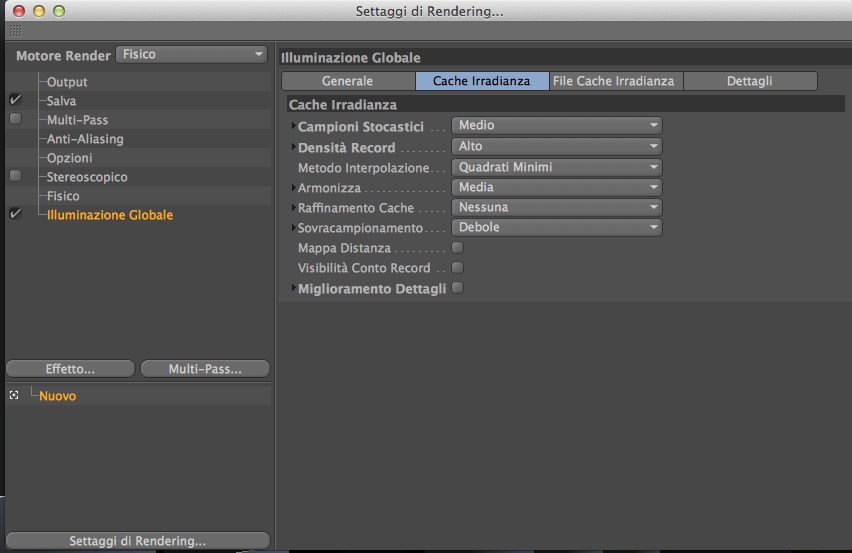
Task: Select Fisico in the settings tree
Action: (63, 196)
